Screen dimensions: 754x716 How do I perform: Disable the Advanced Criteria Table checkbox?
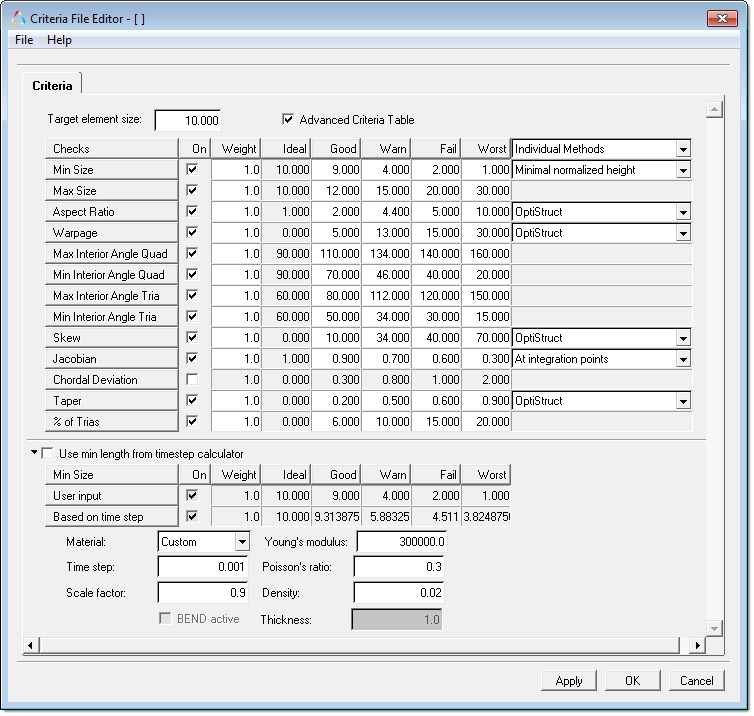(x=289, y=120)
